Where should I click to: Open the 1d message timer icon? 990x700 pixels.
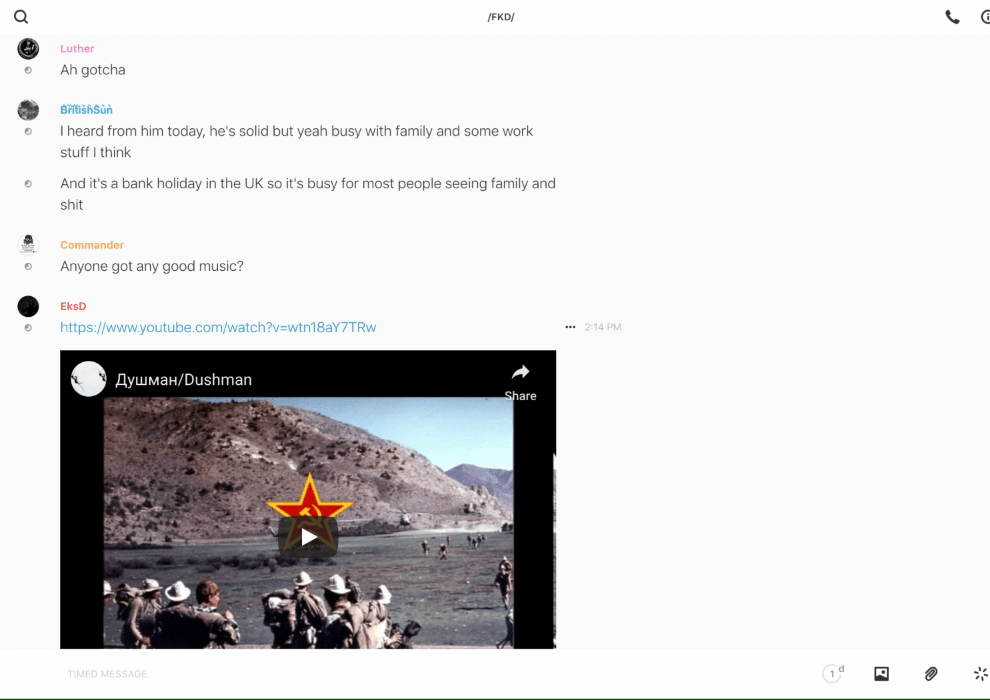[x=832, y=674]
